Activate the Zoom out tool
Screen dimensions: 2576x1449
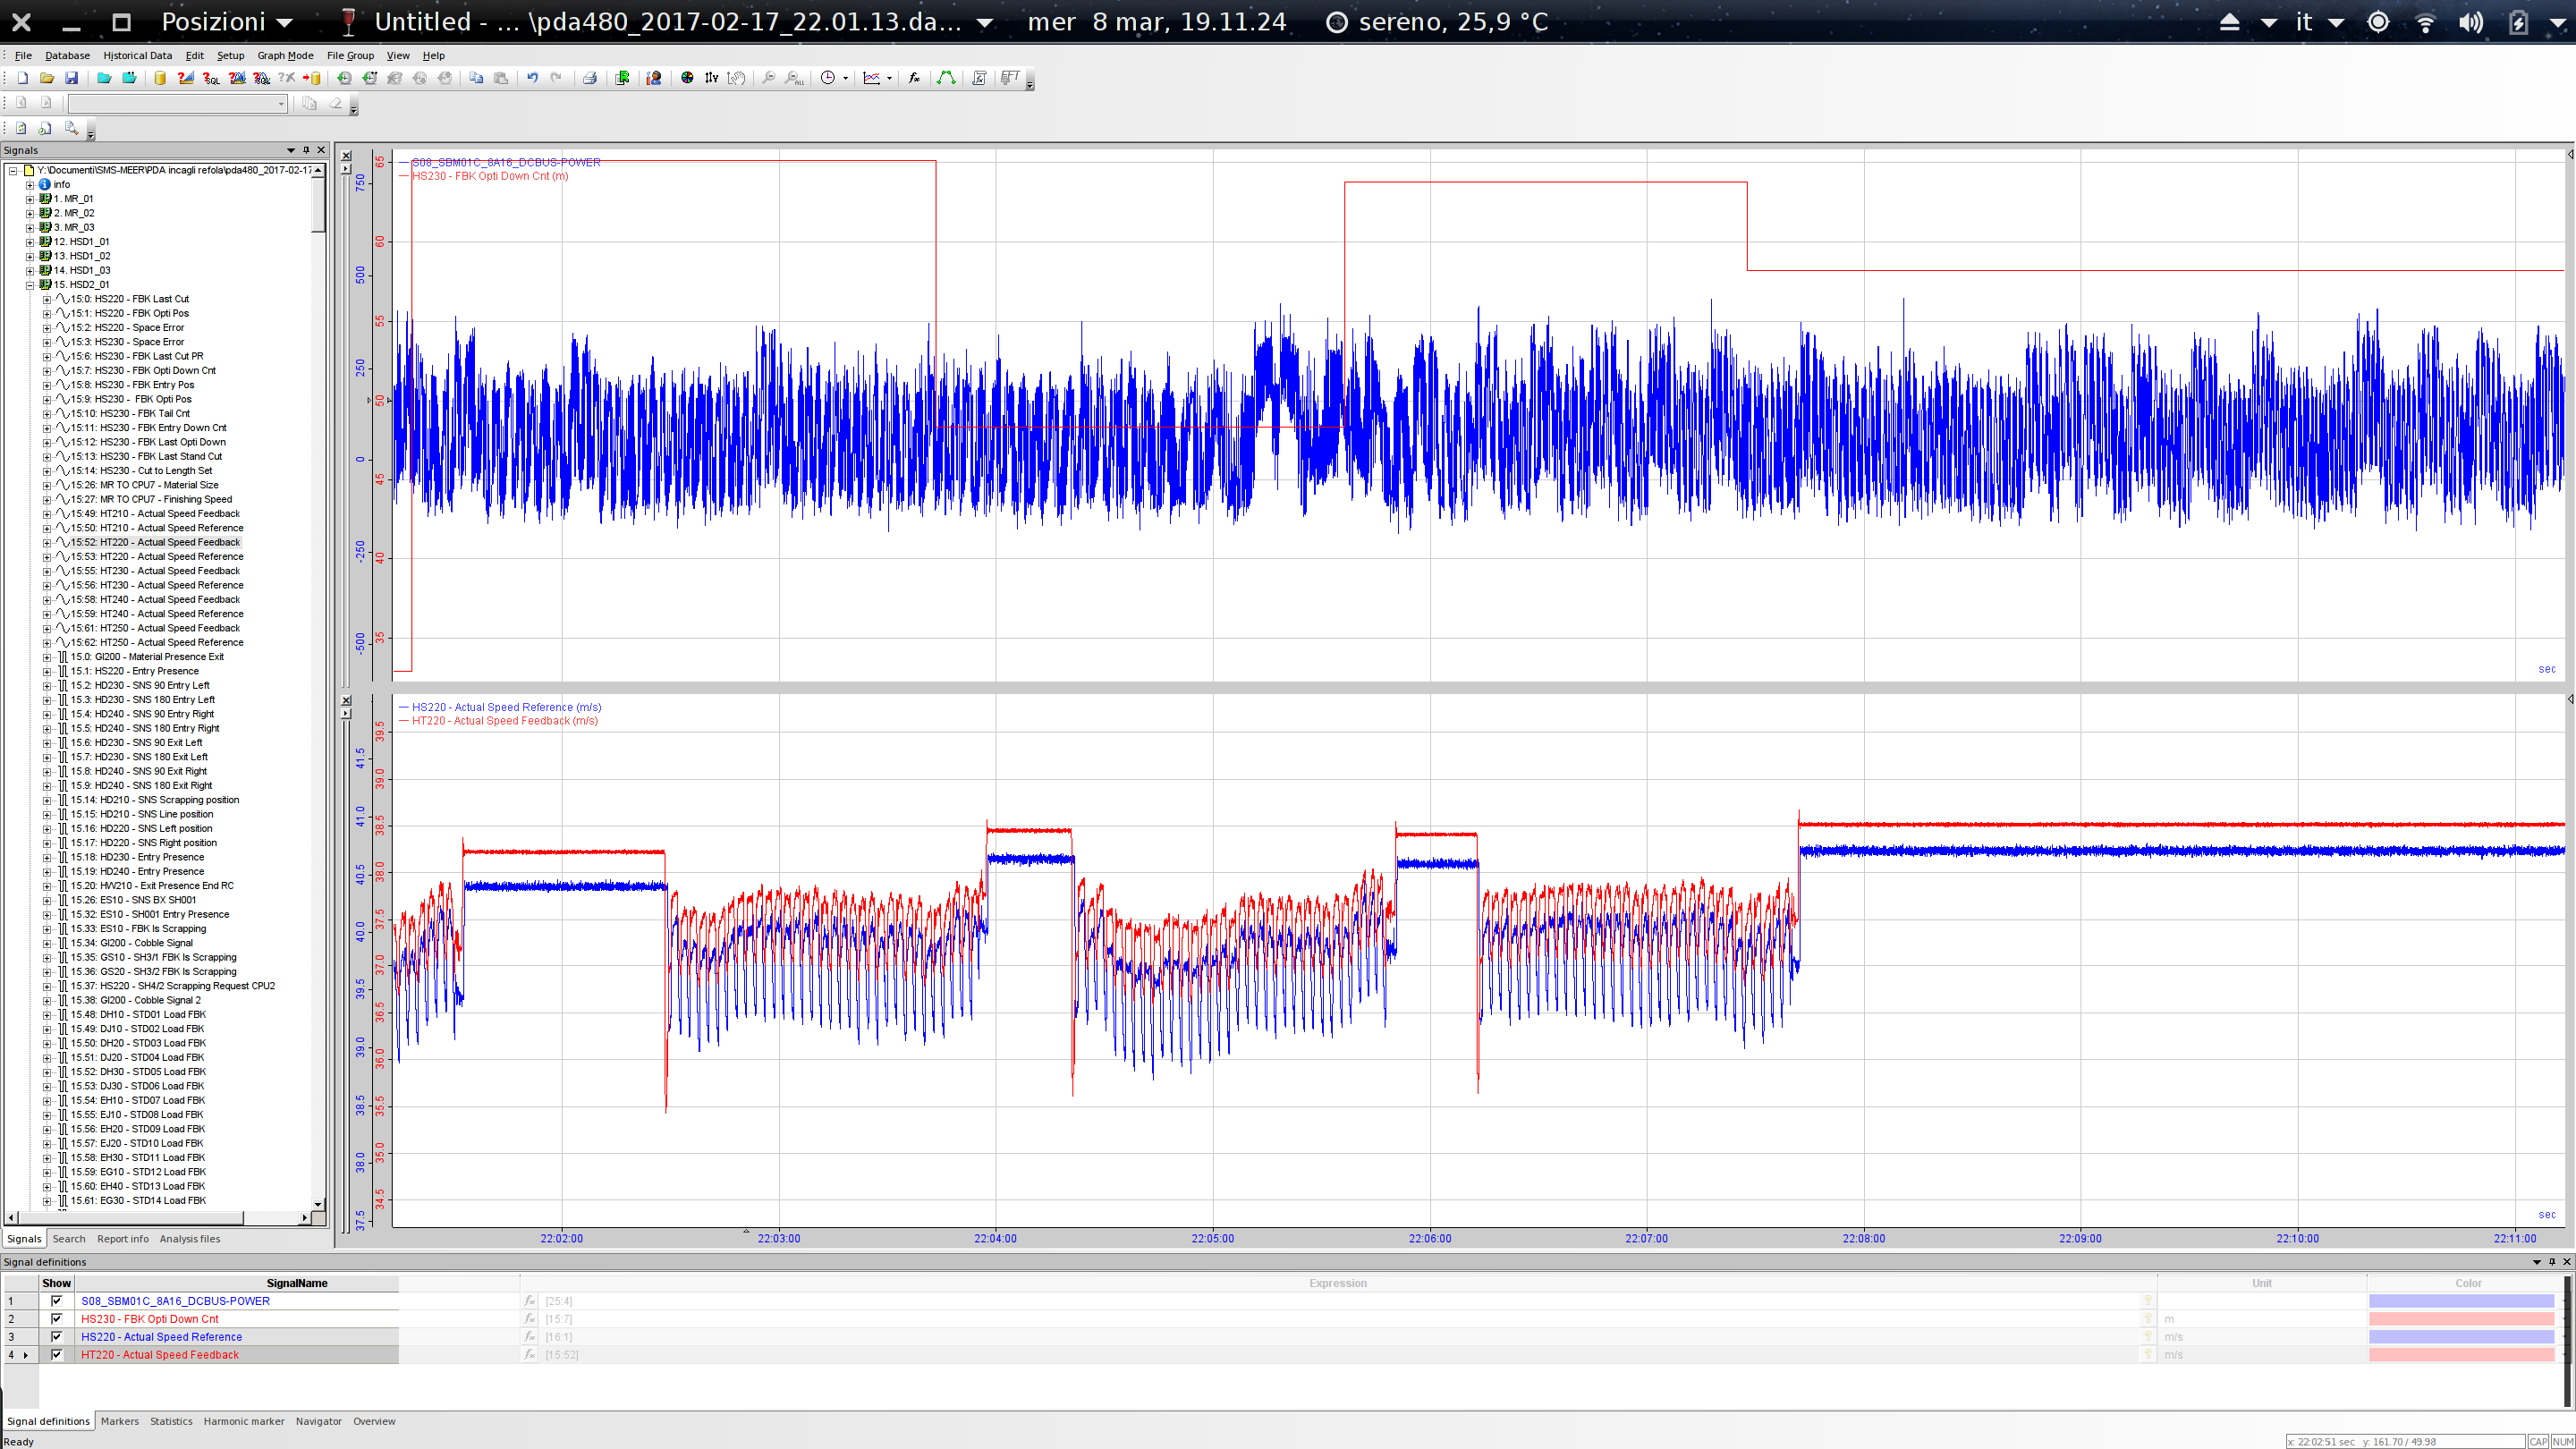(x=770, y=79)
